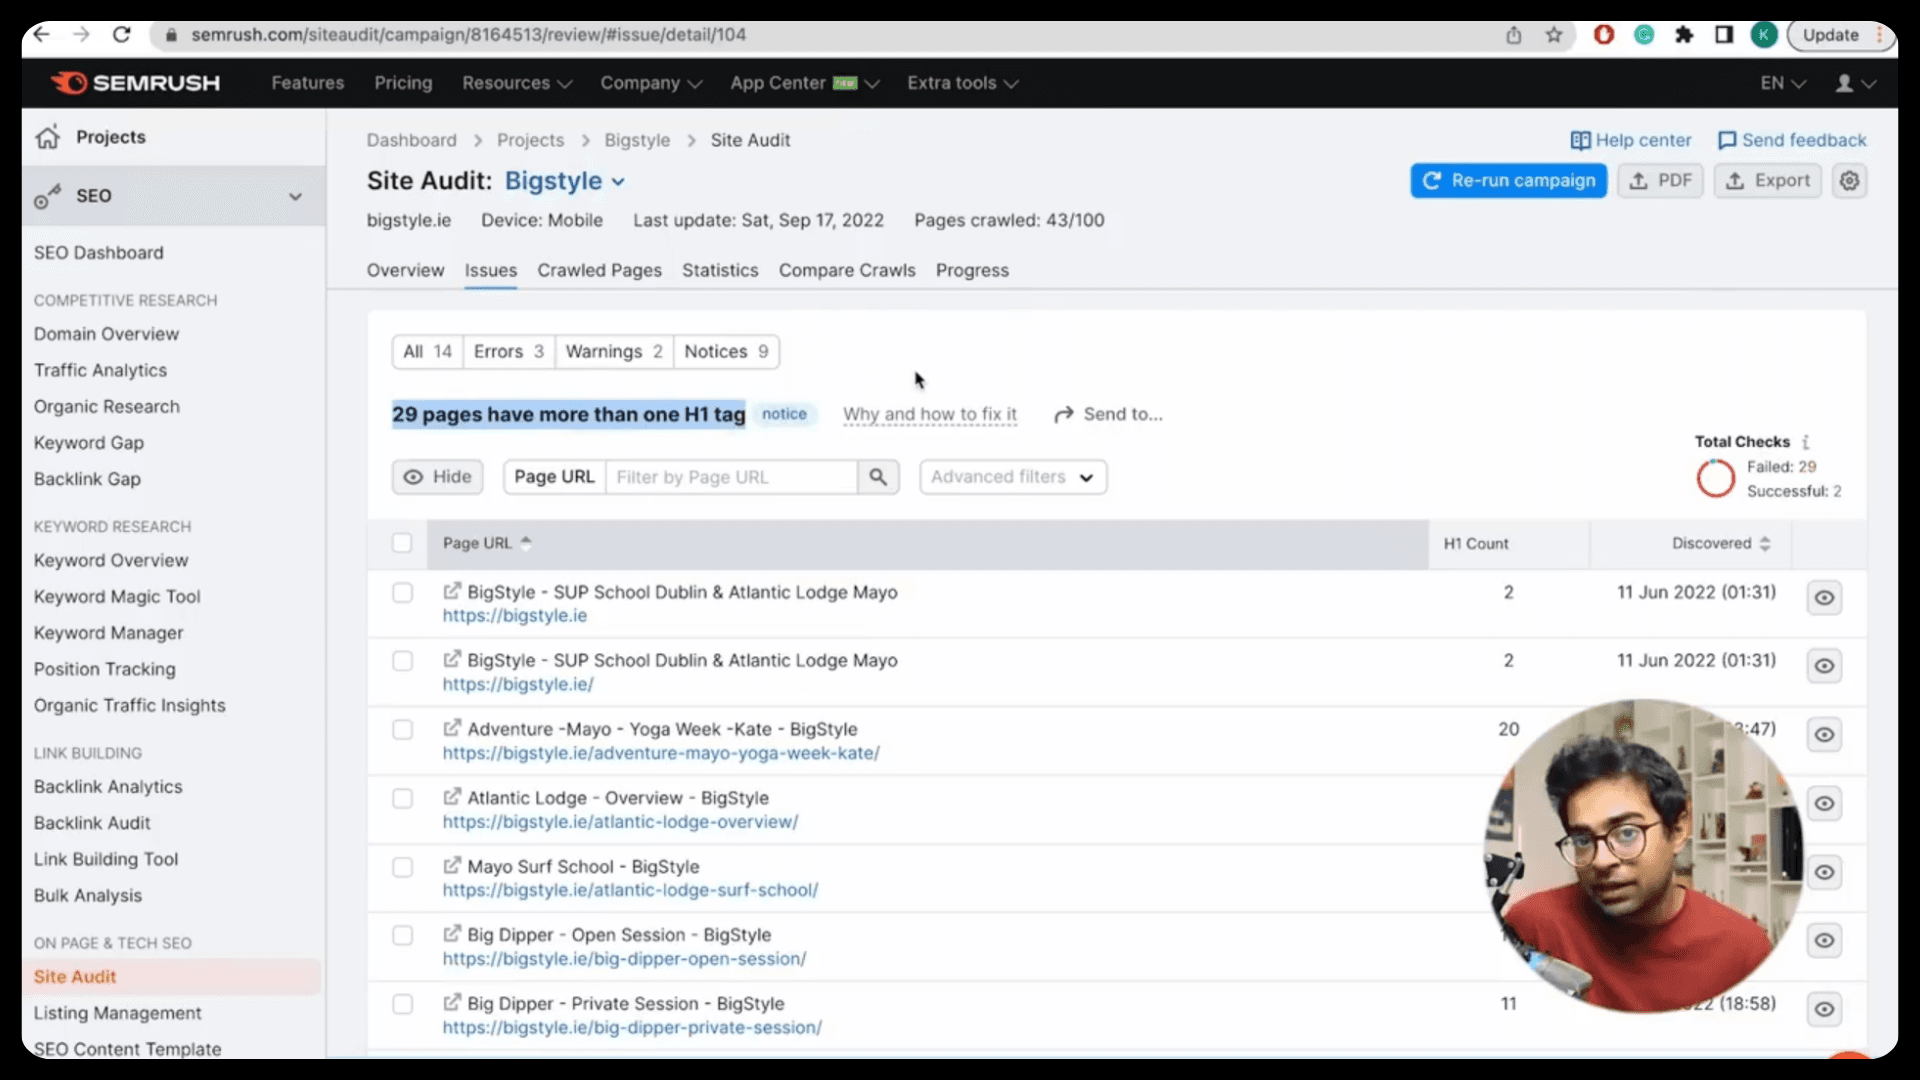The image size is (1920, 1080).
Task: Click the search magnifier for Page URL filter
Action: point(878,477)
